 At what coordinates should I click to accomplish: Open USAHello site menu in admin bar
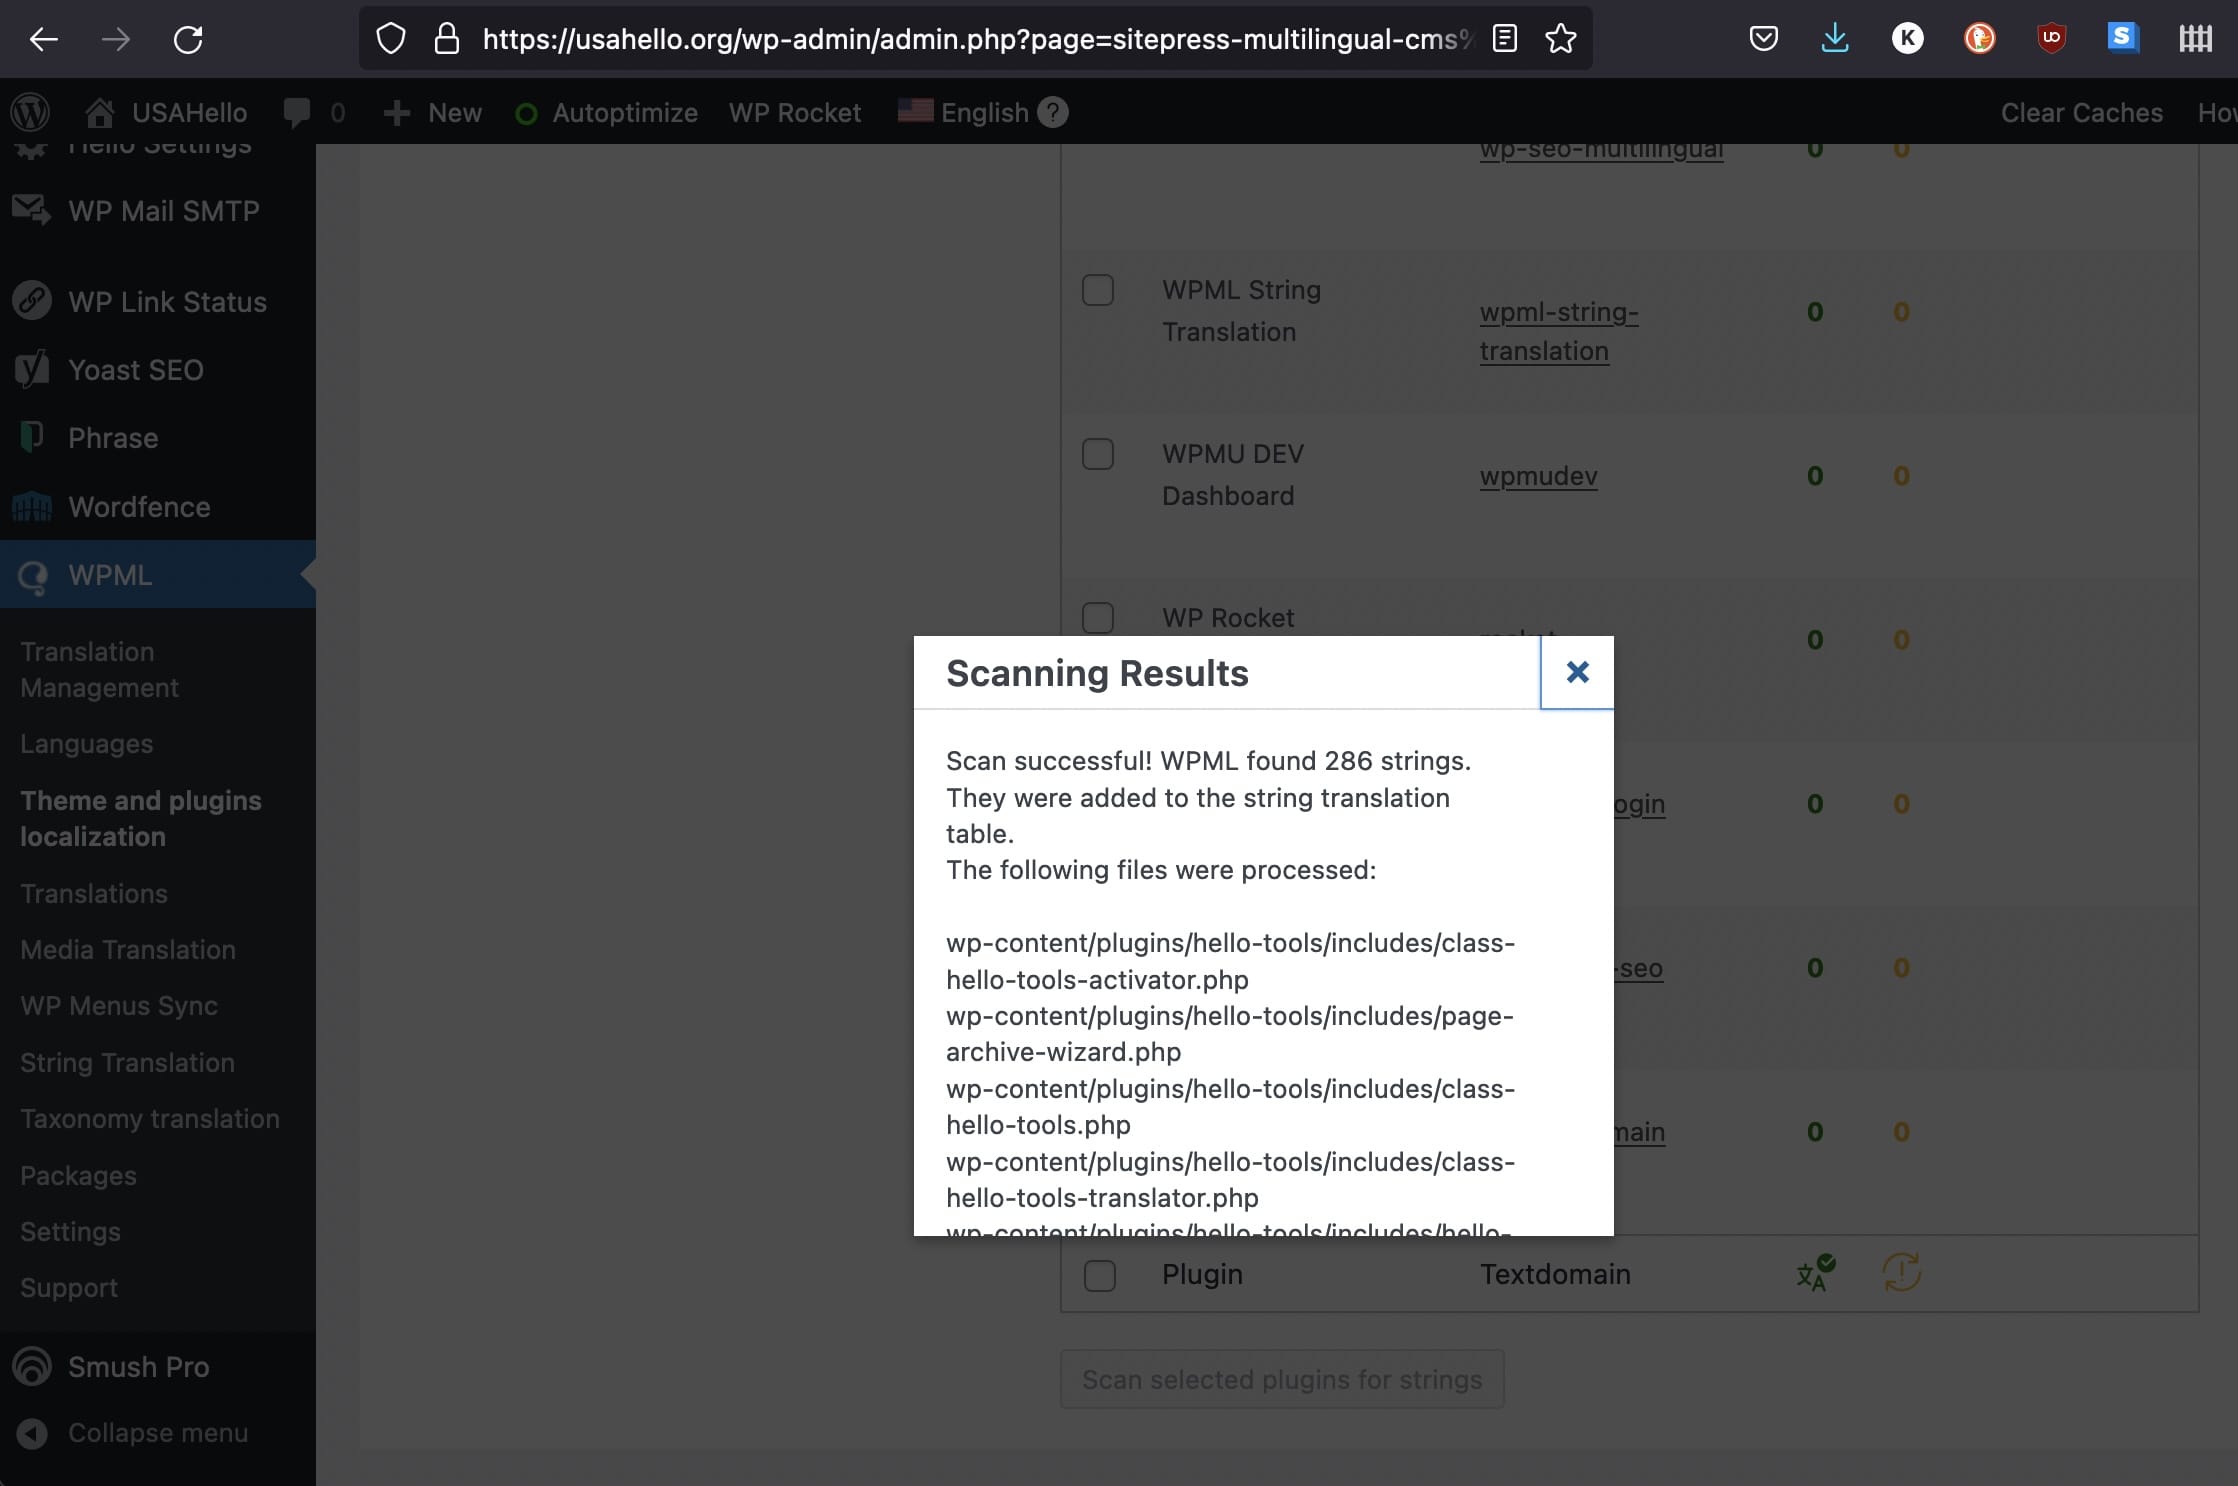point(166,112)
